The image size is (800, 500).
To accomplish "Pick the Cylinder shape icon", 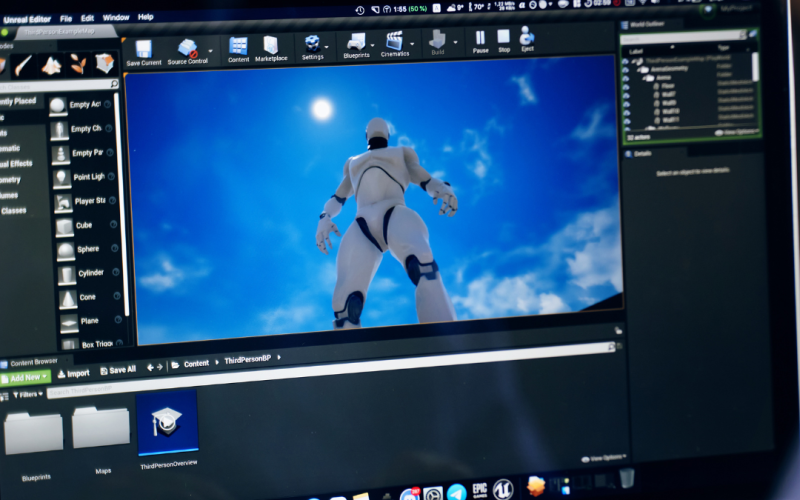I will [x=66, y=274].
